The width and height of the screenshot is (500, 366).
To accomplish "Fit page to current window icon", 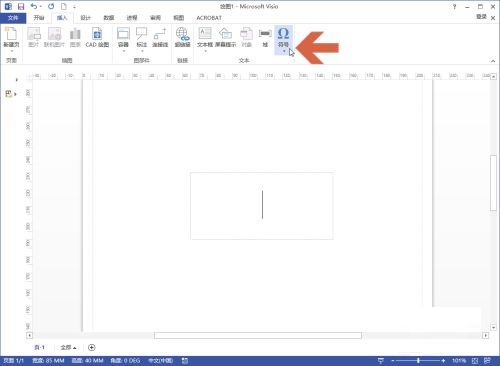I will [x=475, y=360].
